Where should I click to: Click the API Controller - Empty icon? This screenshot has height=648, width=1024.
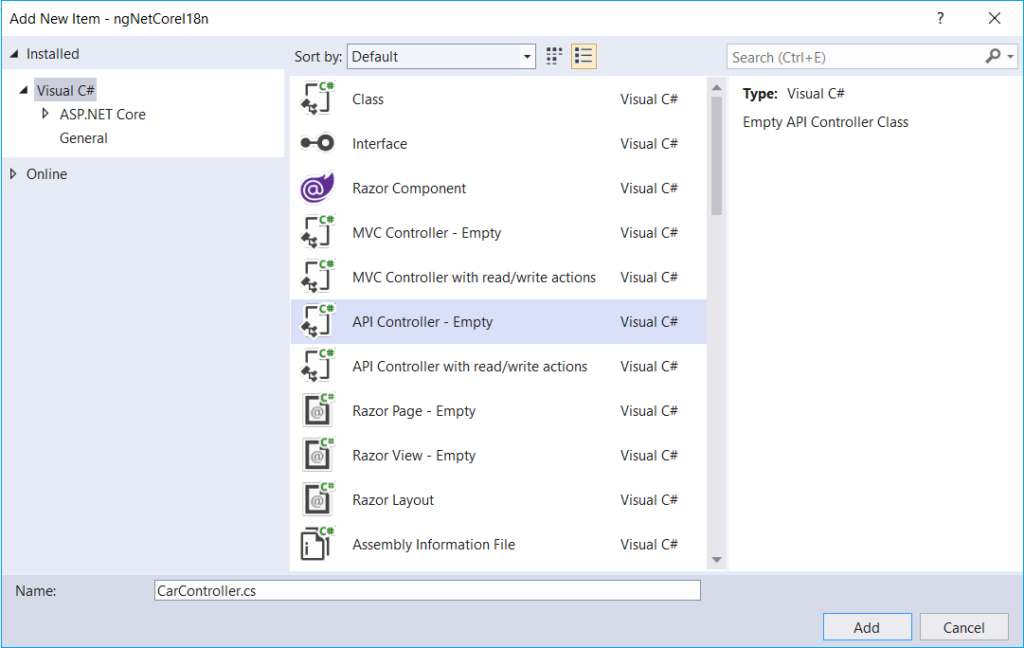coord(317,321)
